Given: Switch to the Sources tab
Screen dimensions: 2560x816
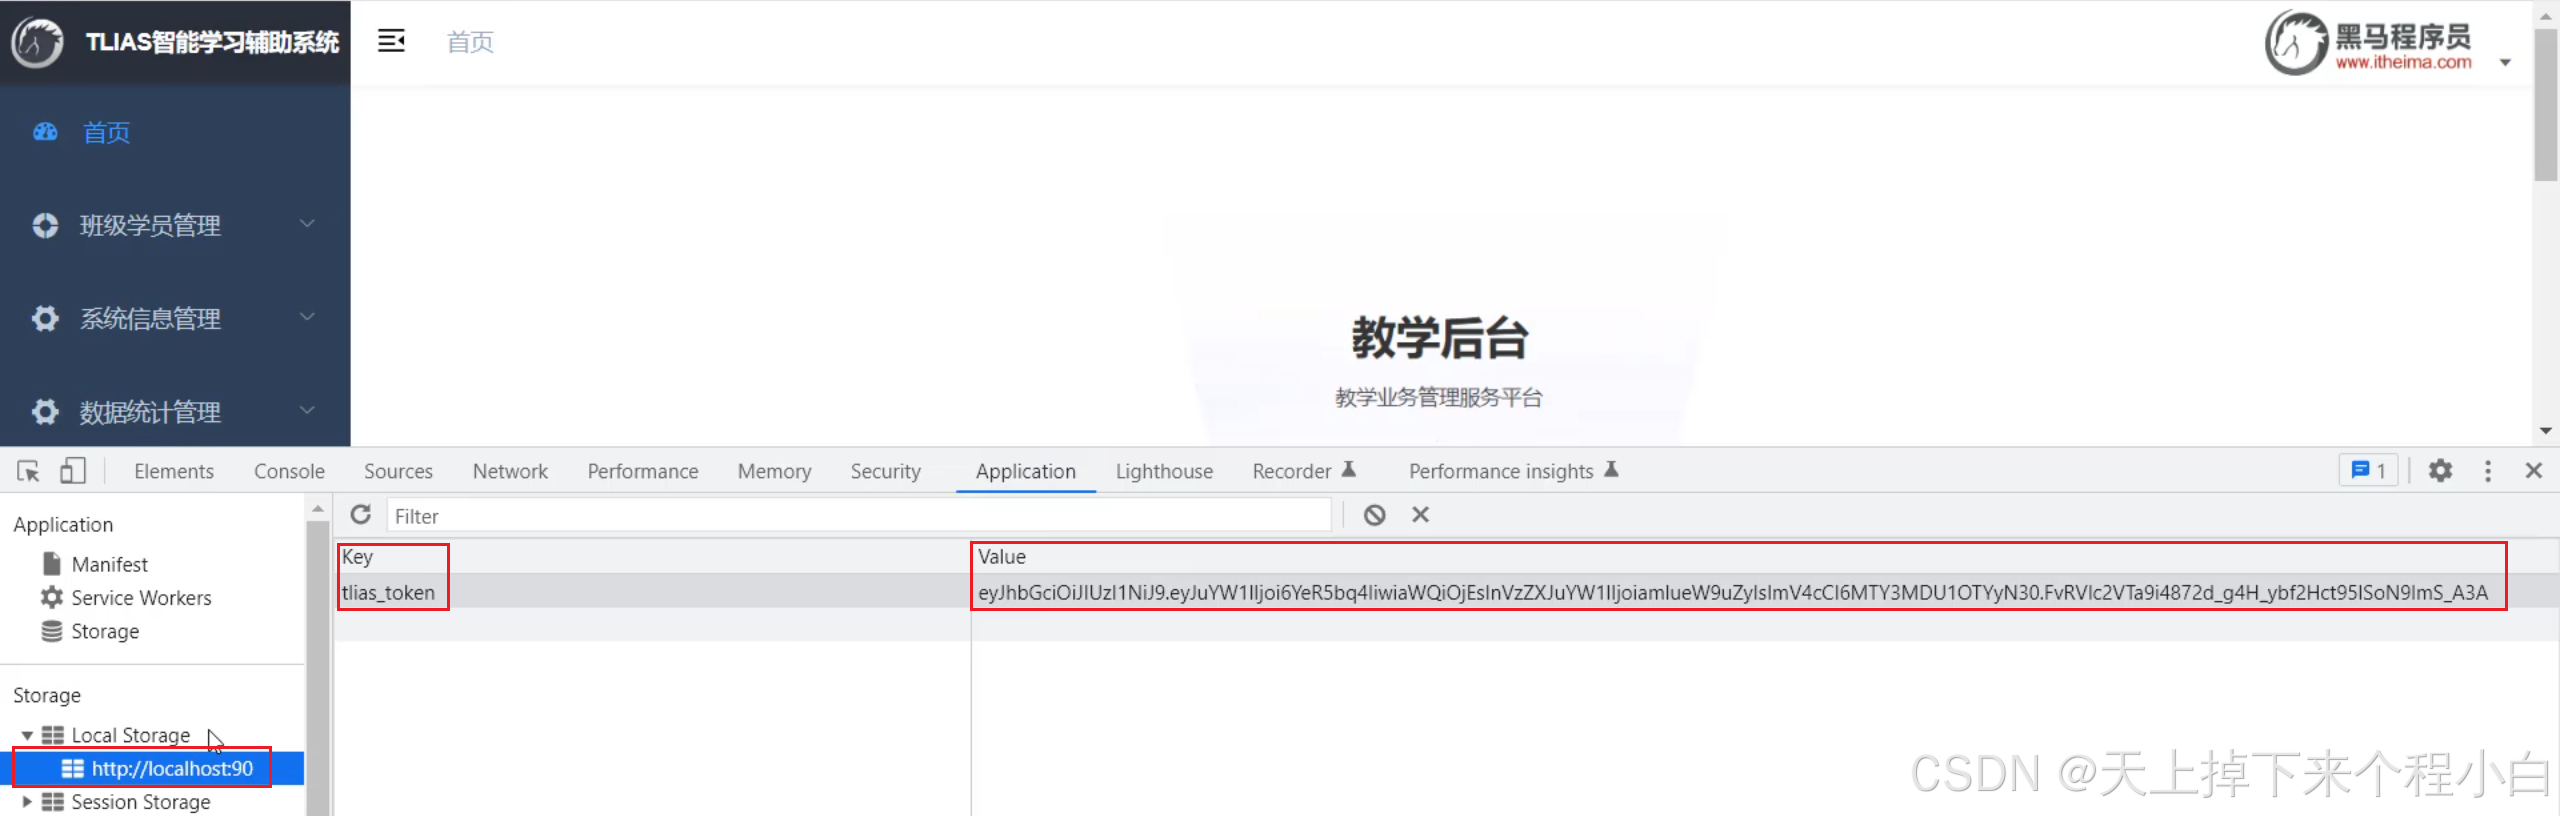Looking at the screenshot, I should (398, 471).
